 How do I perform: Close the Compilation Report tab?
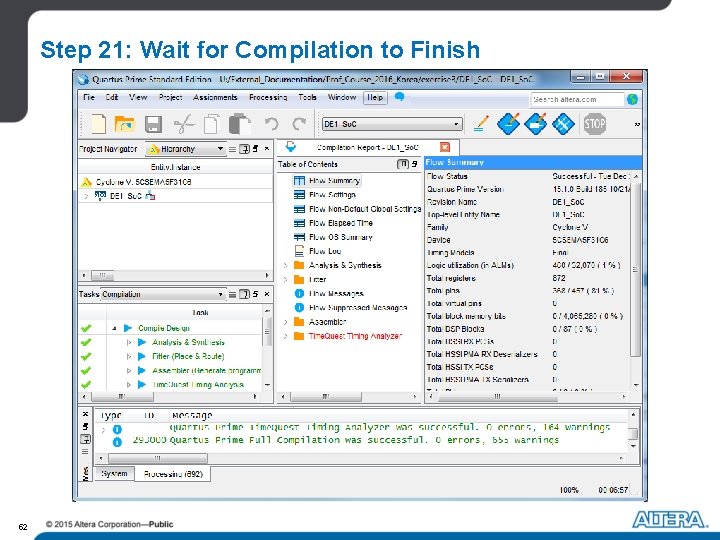pos(444,147)
